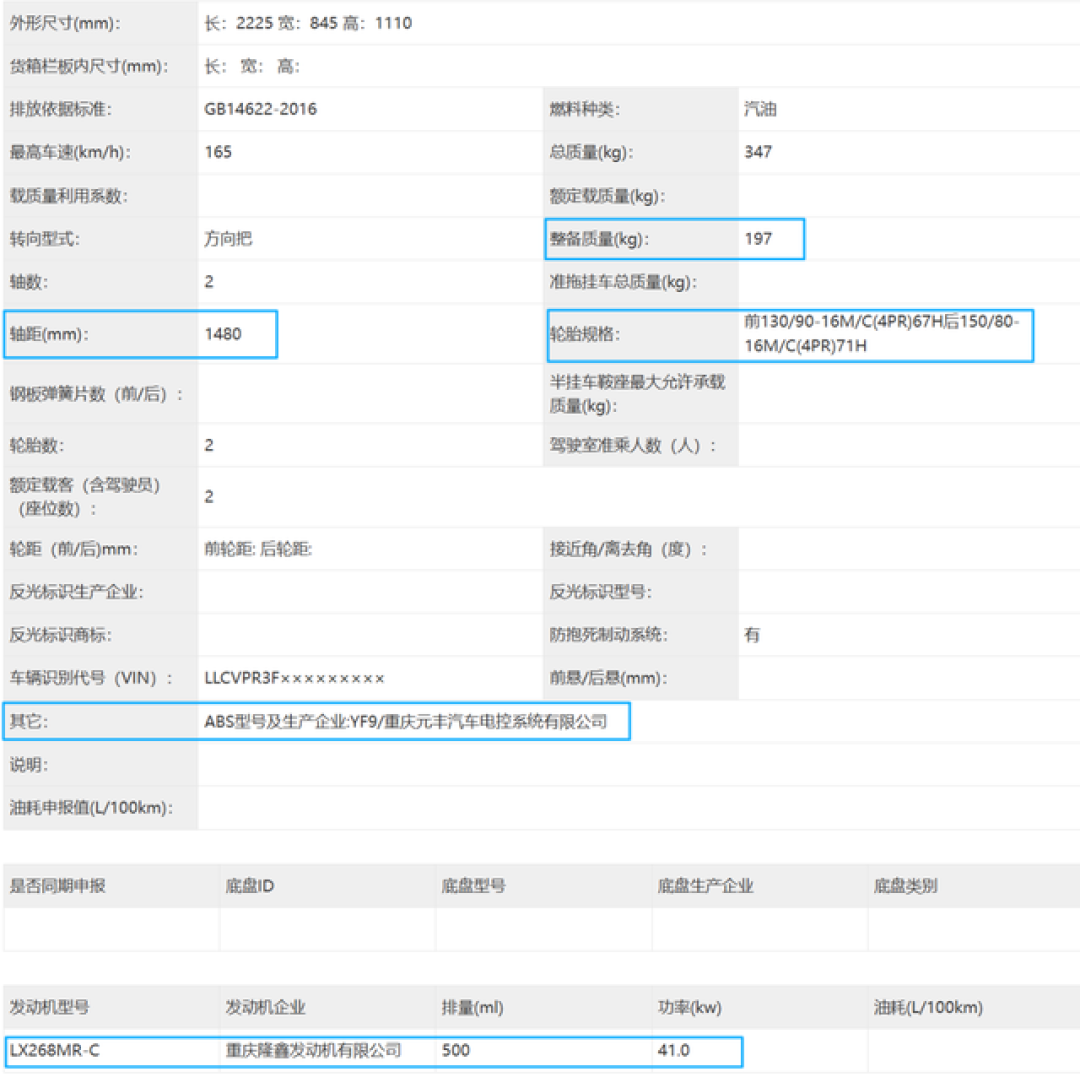Image resolution: width=1080 pixels, height=1077 pixels.
Task: Click the 发动机型号 column header
Action: 49,1007
